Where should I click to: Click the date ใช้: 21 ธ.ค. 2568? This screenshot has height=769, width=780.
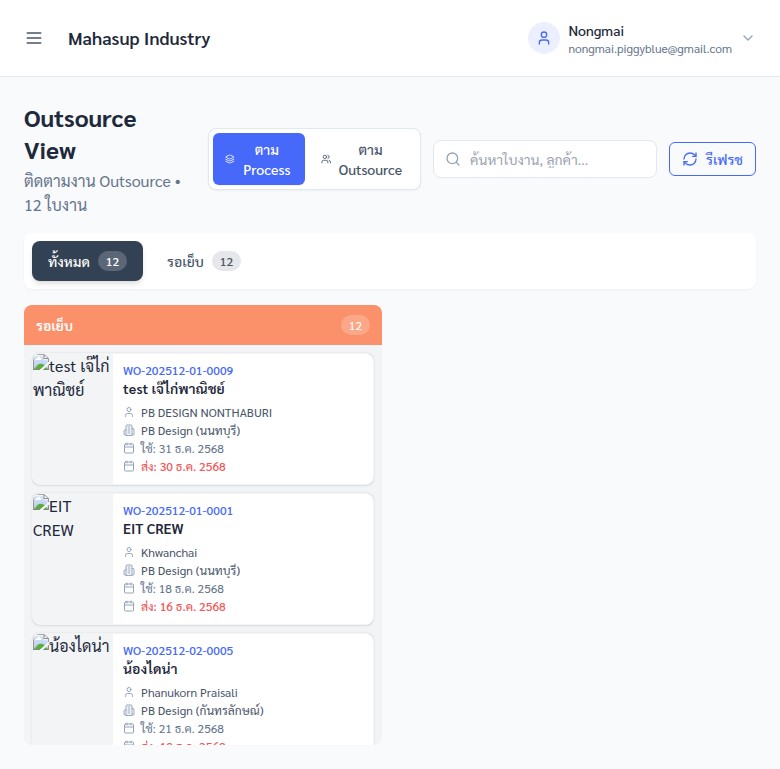tap(182, 729)
